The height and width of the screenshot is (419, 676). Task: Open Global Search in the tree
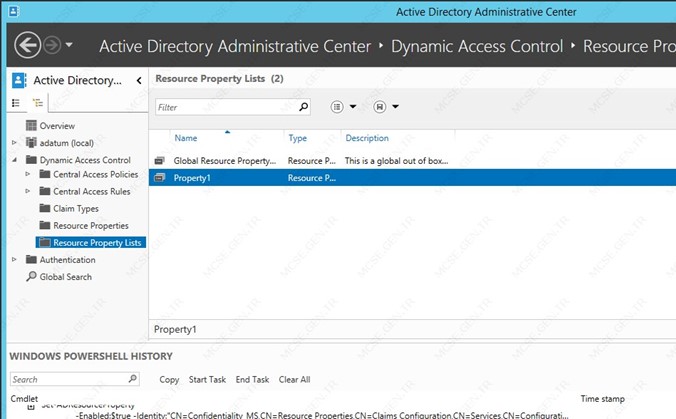click(x=66, y=277)
